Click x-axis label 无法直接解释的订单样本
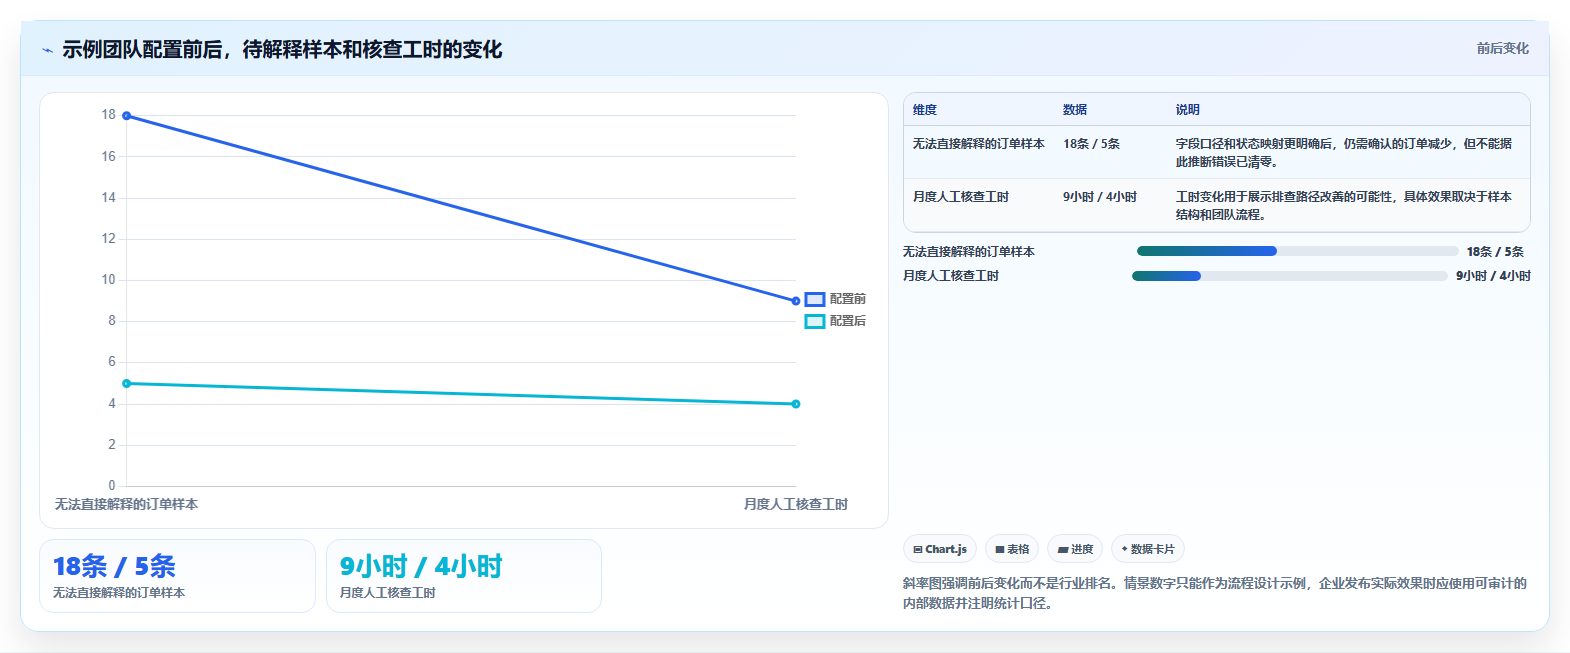Viewport: 1570px width, 653px height. 126,504
